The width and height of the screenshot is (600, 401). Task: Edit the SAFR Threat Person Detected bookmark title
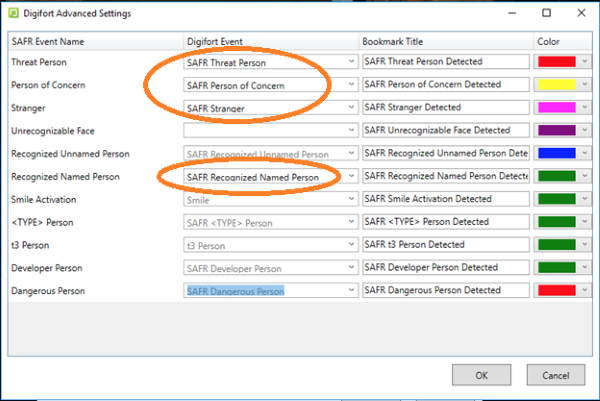click(x=446, y=62)
